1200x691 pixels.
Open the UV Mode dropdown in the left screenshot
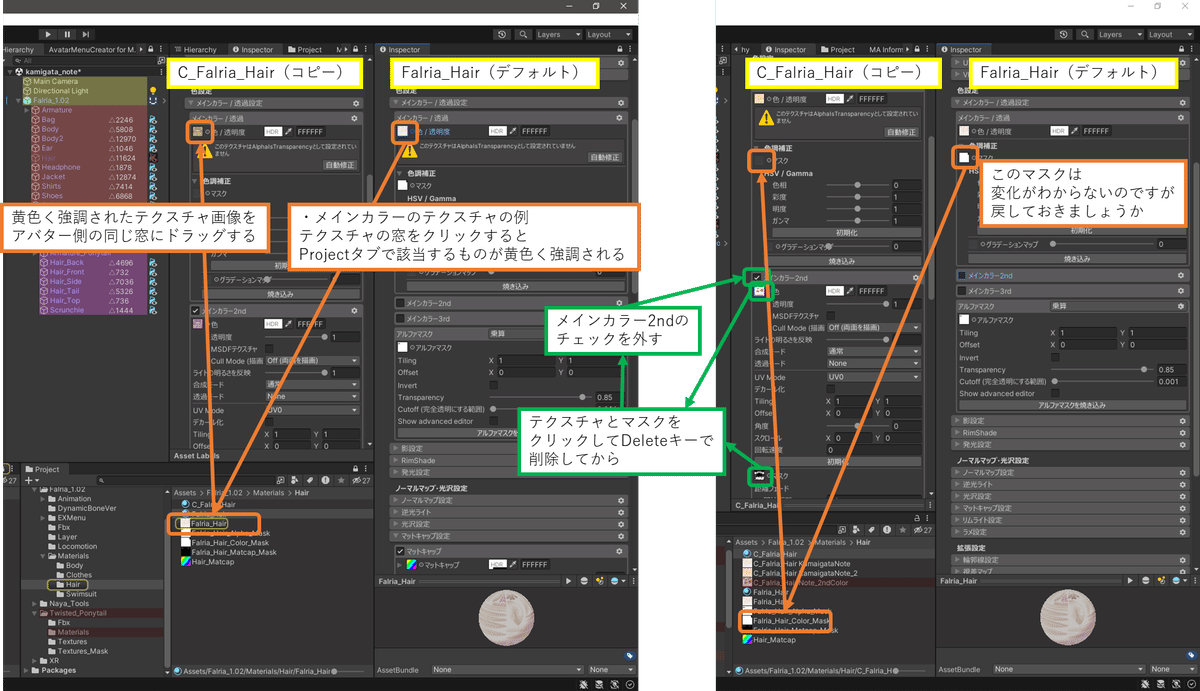[312, 410]
